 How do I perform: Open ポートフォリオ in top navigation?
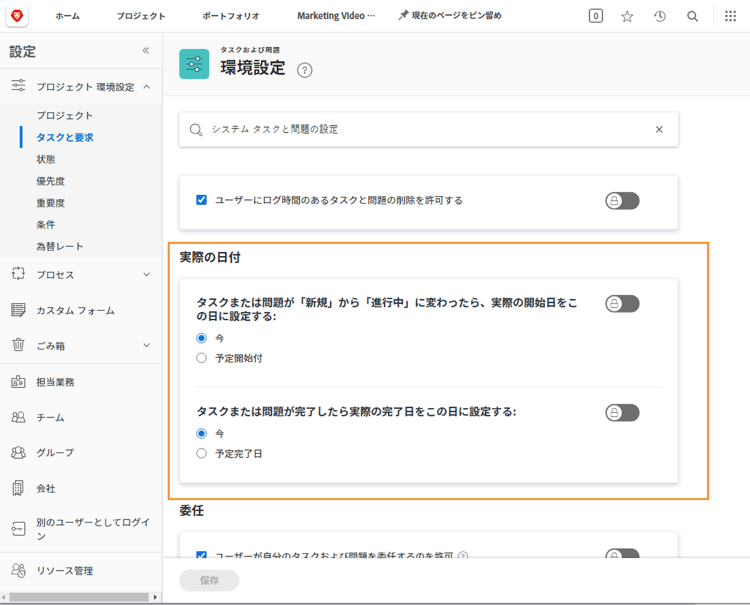pos(231,16)
